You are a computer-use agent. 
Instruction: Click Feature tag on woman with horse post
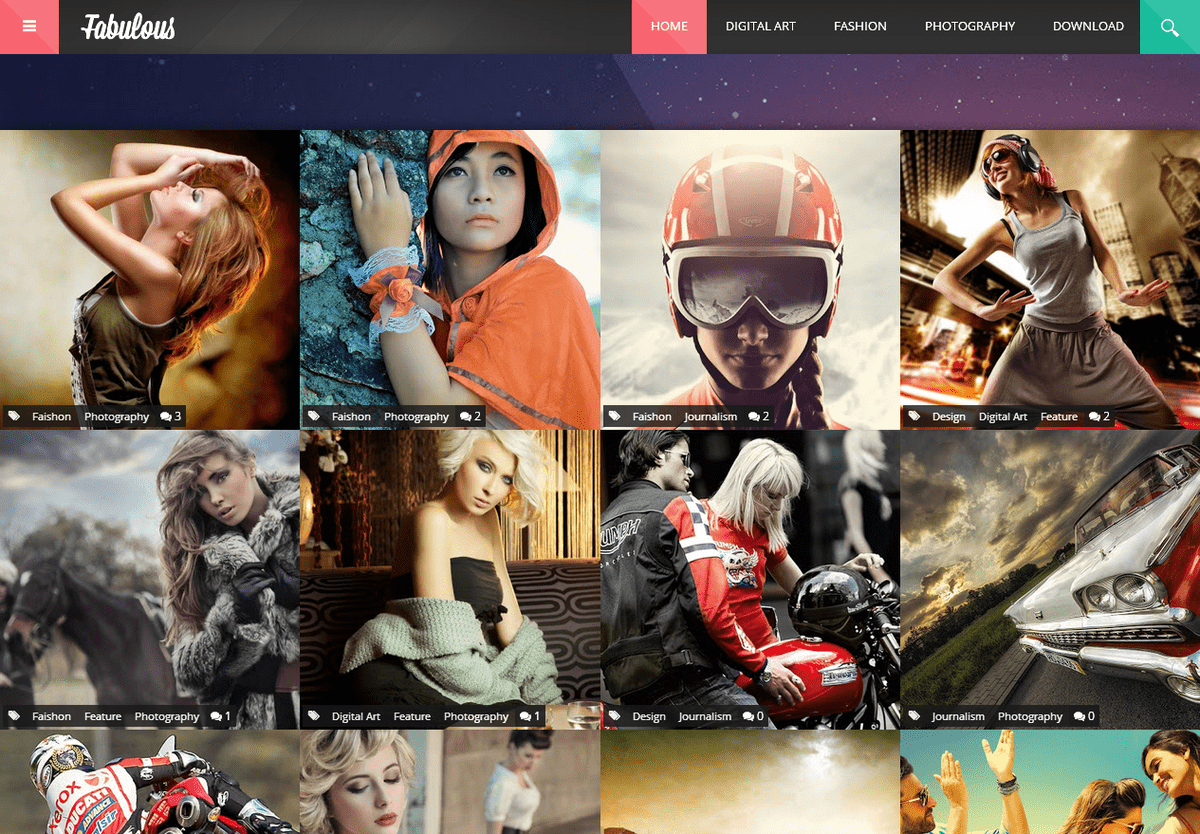[103, 716]
